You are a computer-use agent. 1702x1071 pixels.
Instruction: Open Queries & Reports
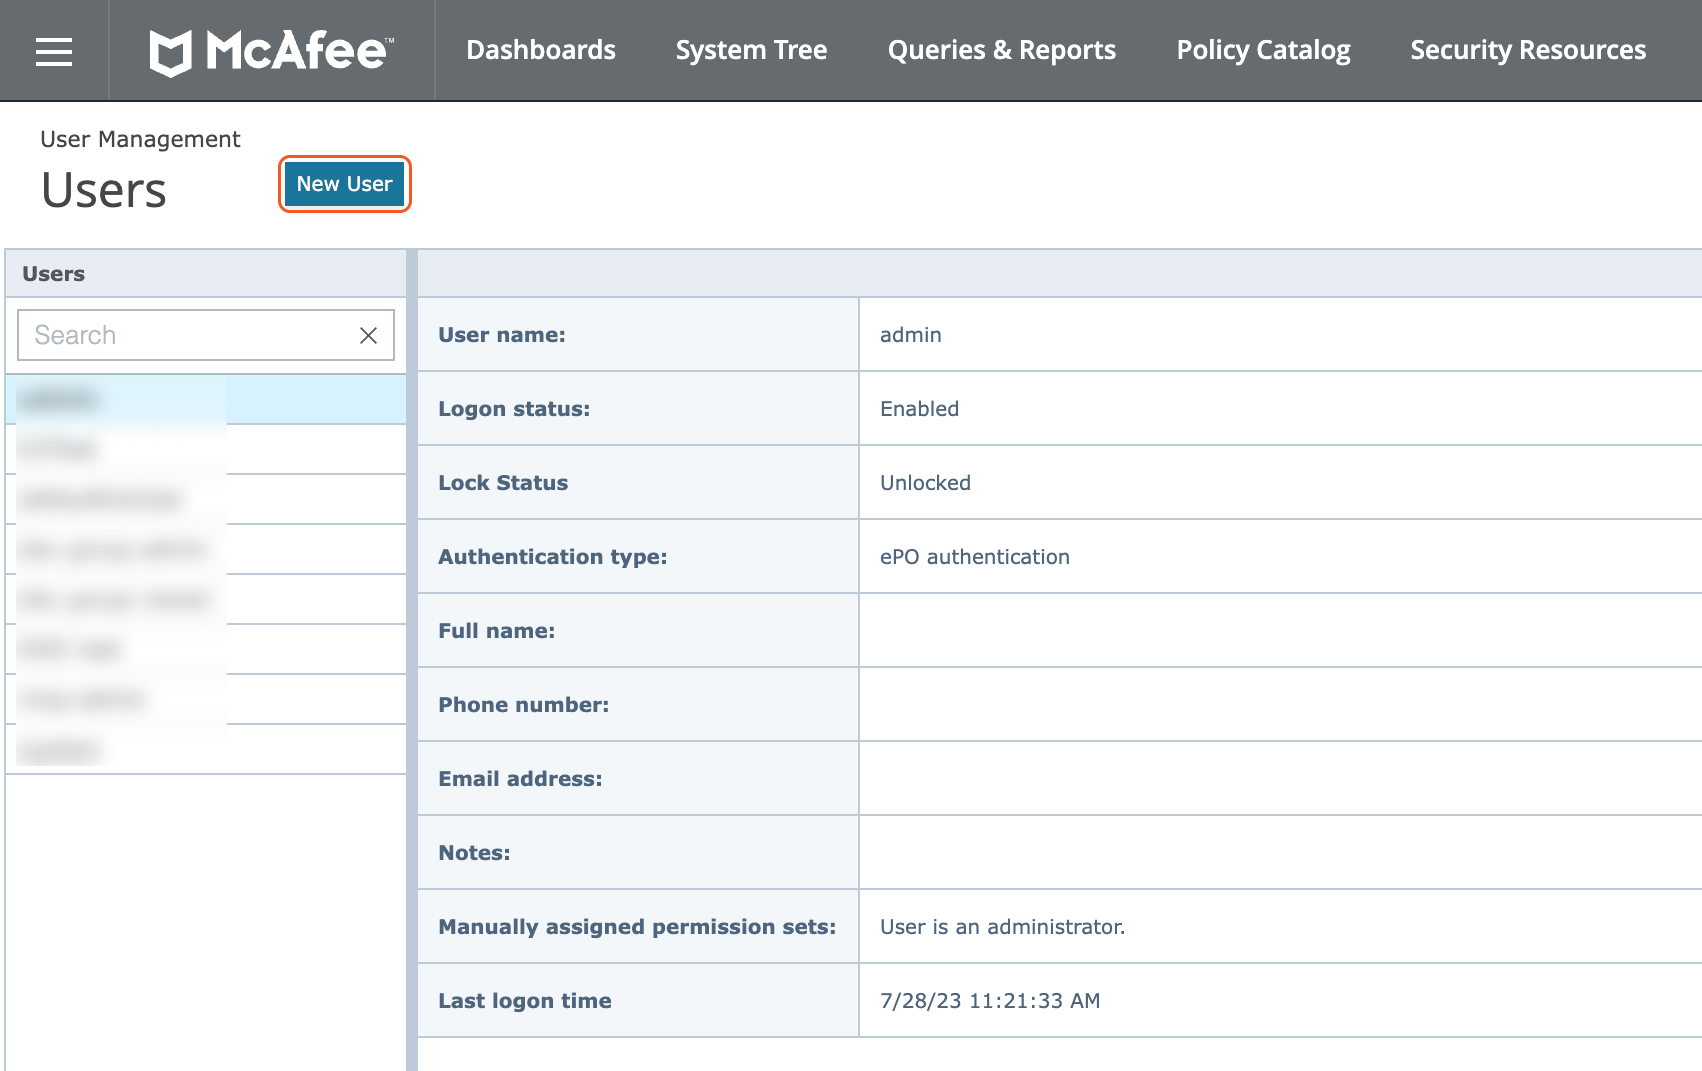coord(1001,50)
